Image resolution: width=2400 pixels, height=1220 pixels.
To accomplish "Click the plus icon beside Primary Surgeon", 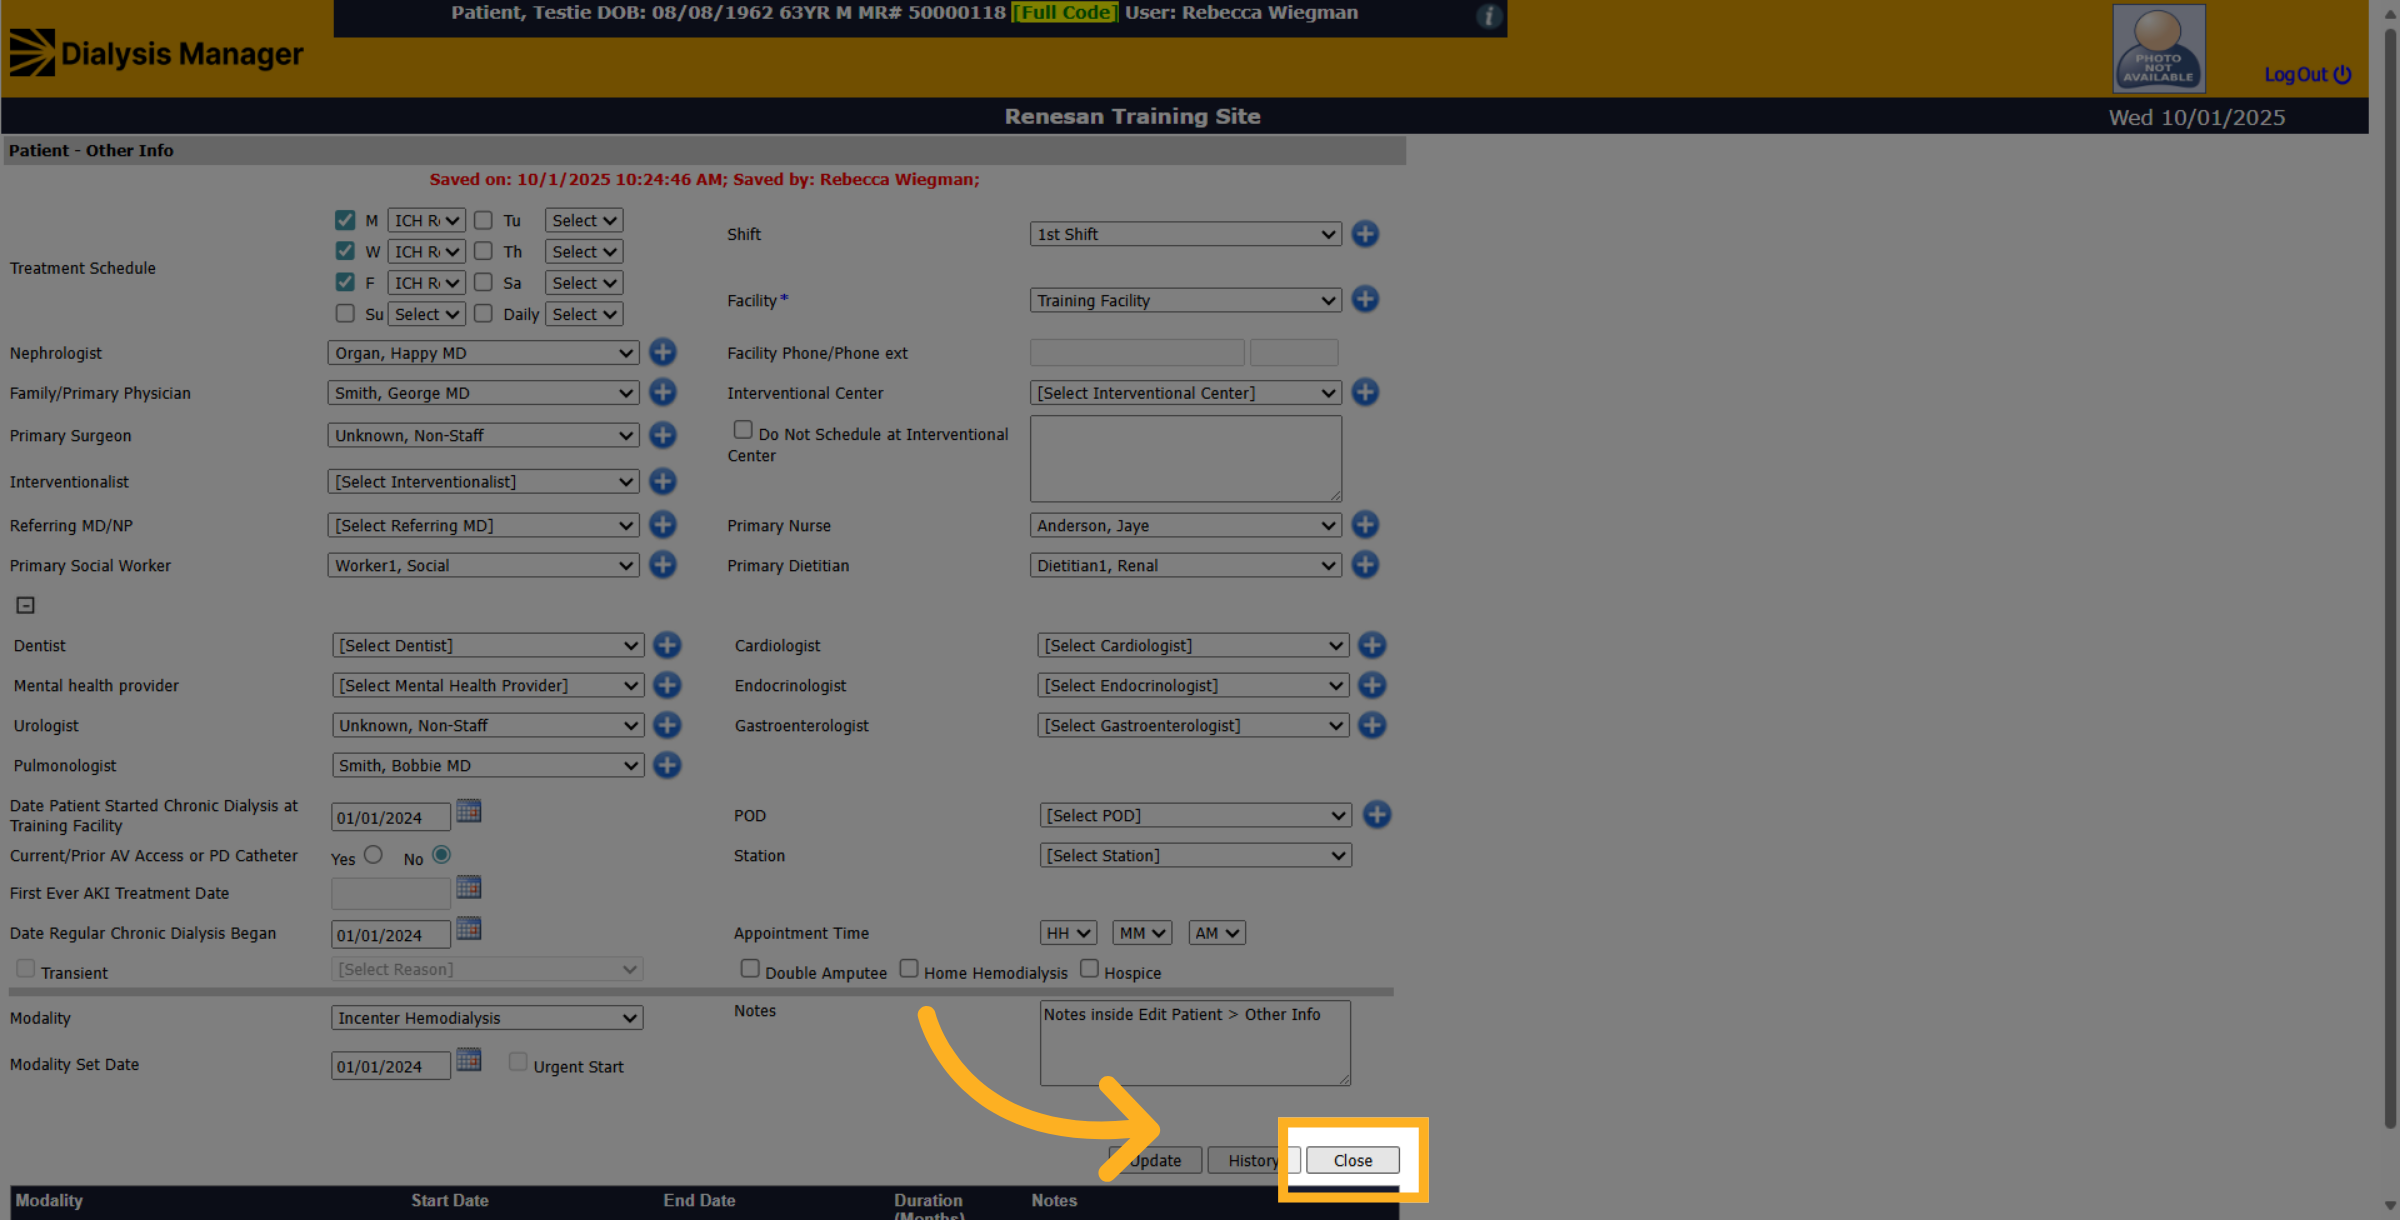I will tap(662, 435).
